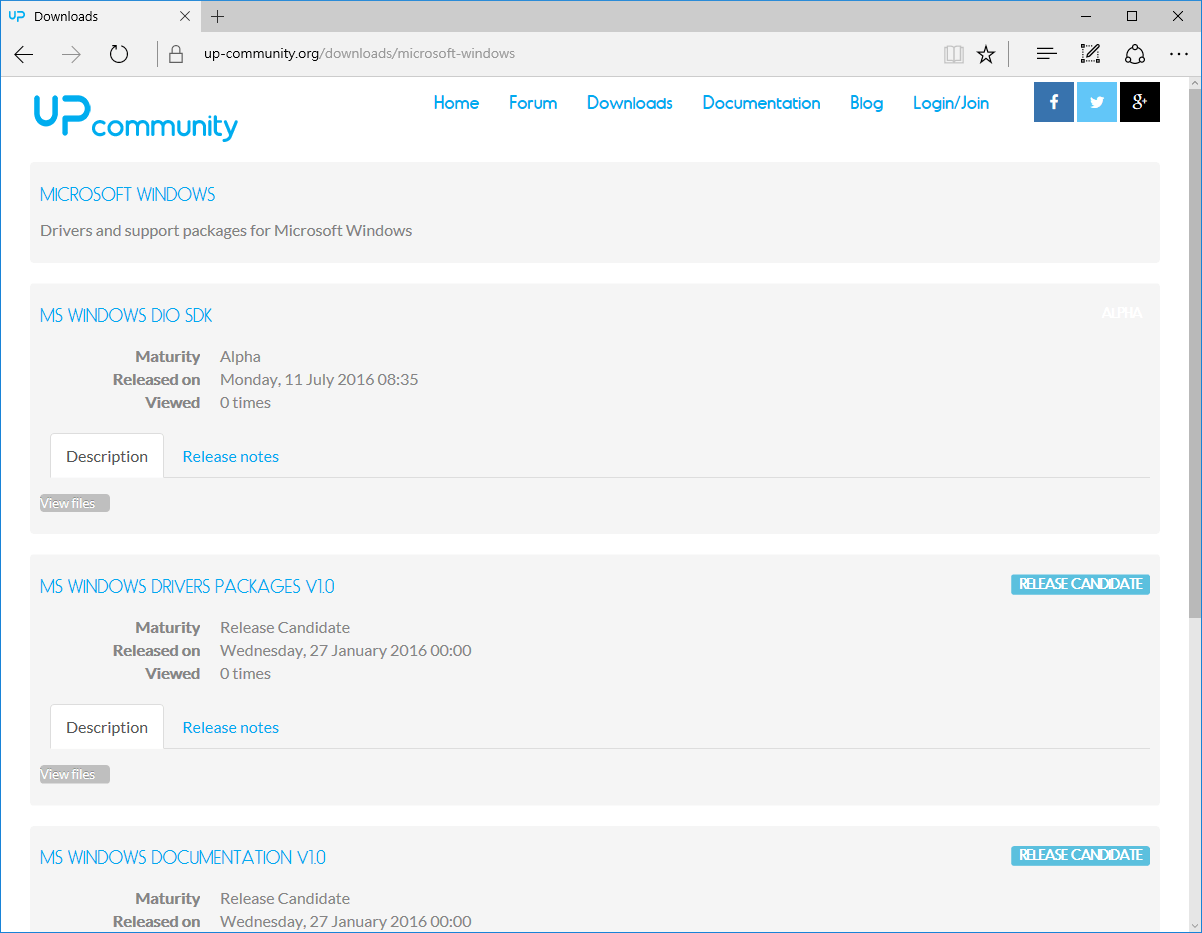This screenshot has width=1202, height=933.
Task: Click the Google Plus icon
Action: coord(1139,102)
